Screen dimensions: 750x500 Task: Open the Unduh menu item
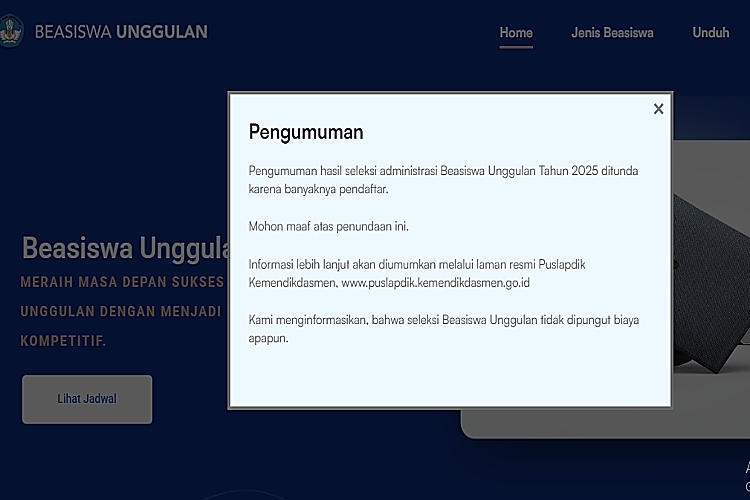[711, 33]
